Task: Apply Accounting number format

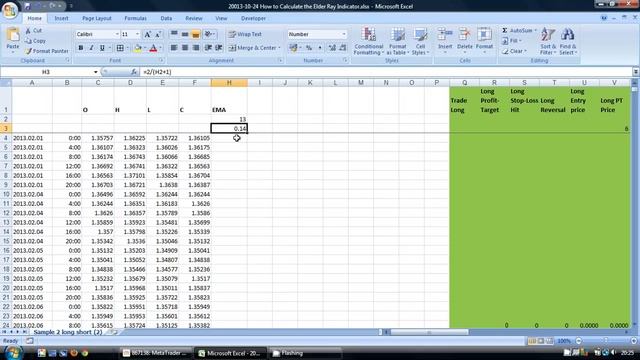Action: (x=293, y=48)
